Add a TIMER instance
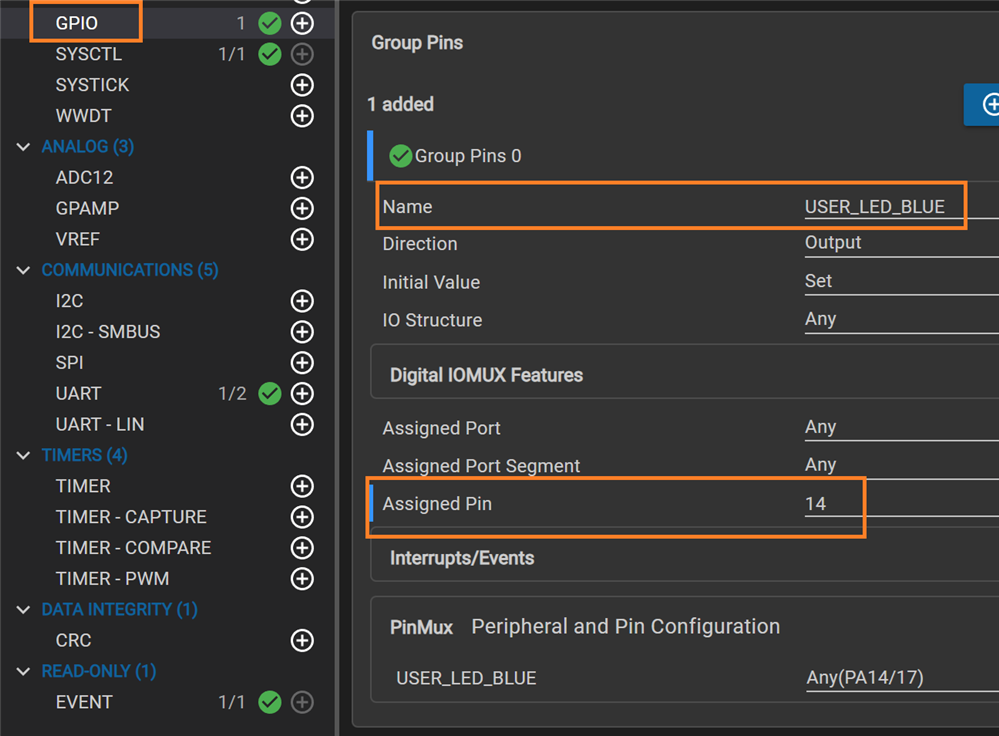 pos(302,486)
